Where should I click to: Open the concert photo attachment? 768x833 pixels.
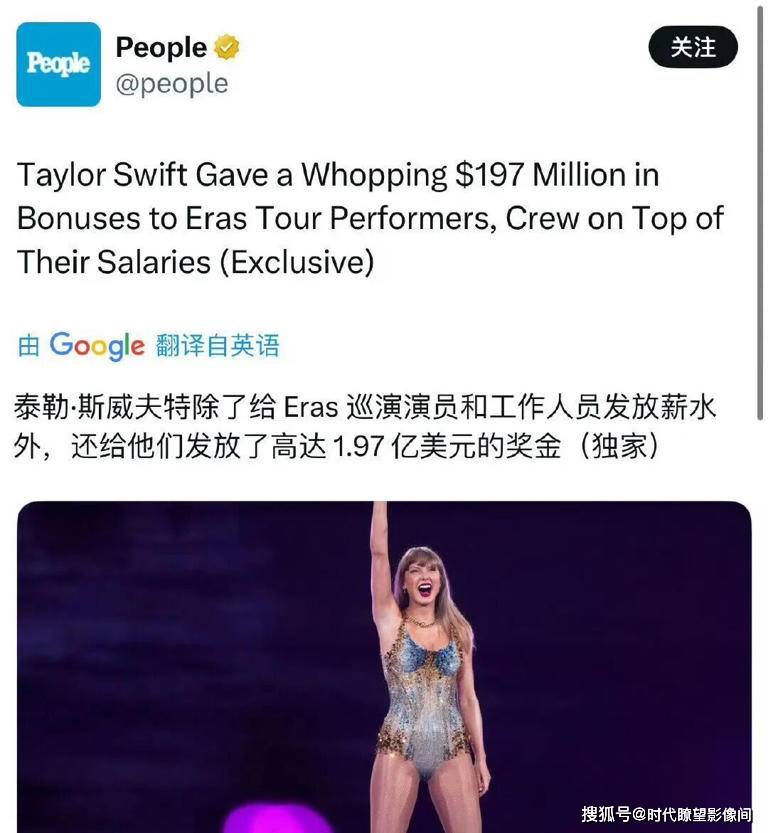[384, 667]
